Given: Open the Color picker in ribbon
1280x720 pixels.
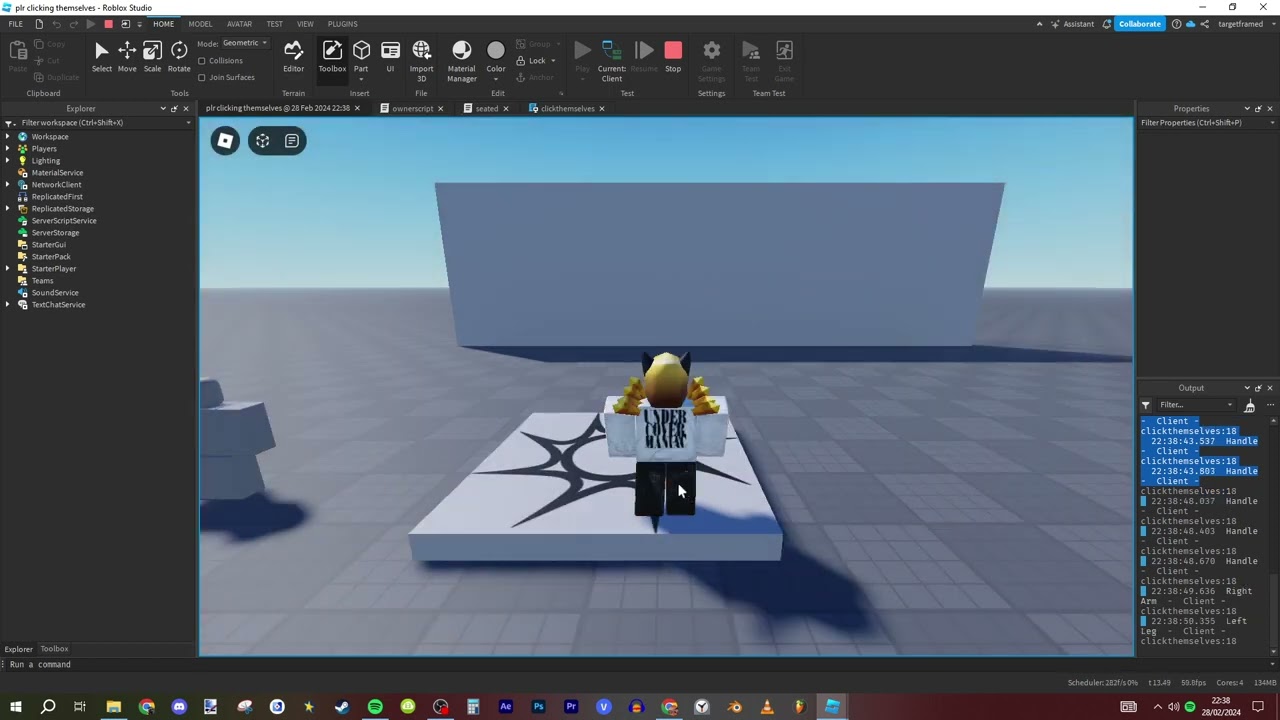Looking at the screenshot, I should (x=496, y=57).
